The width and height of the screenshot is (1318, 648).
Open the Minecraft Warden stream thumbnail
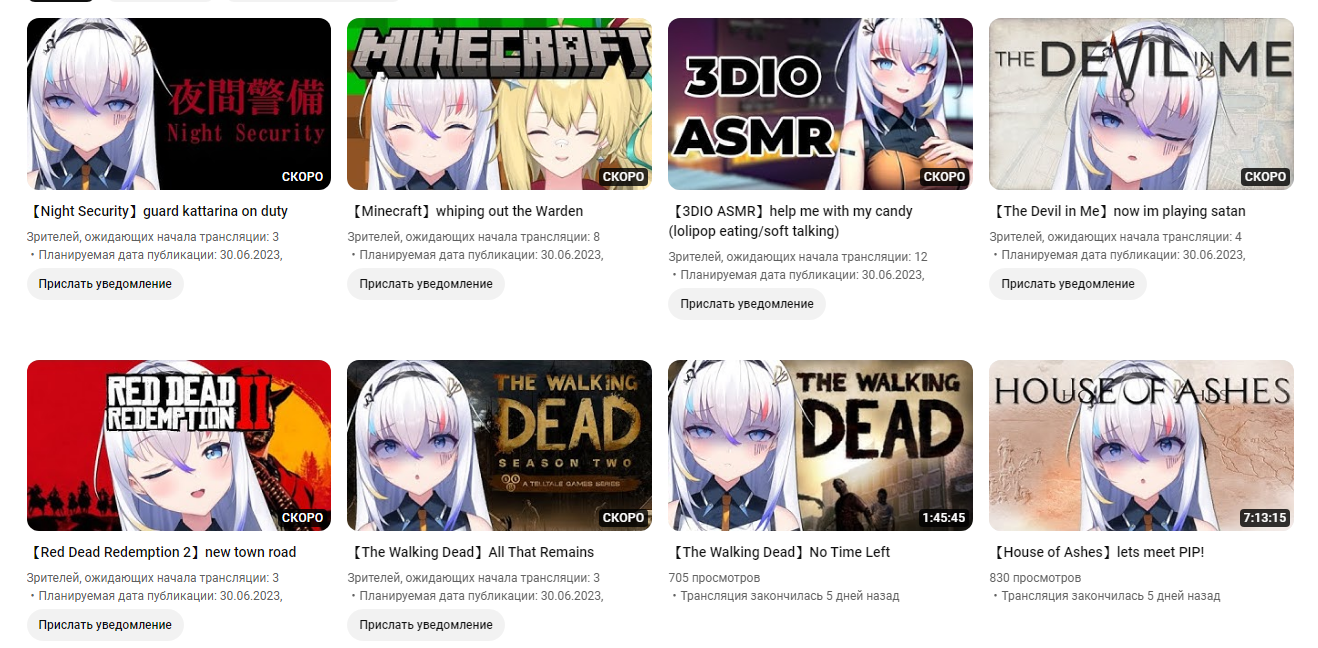click(x=499, y=104)
